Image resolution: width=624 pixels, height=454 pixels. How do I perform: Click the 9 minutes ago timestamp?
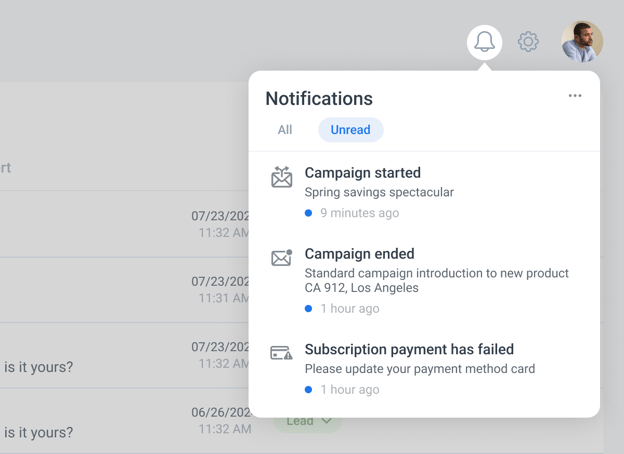pyautogui.click(x=359, y=213)
